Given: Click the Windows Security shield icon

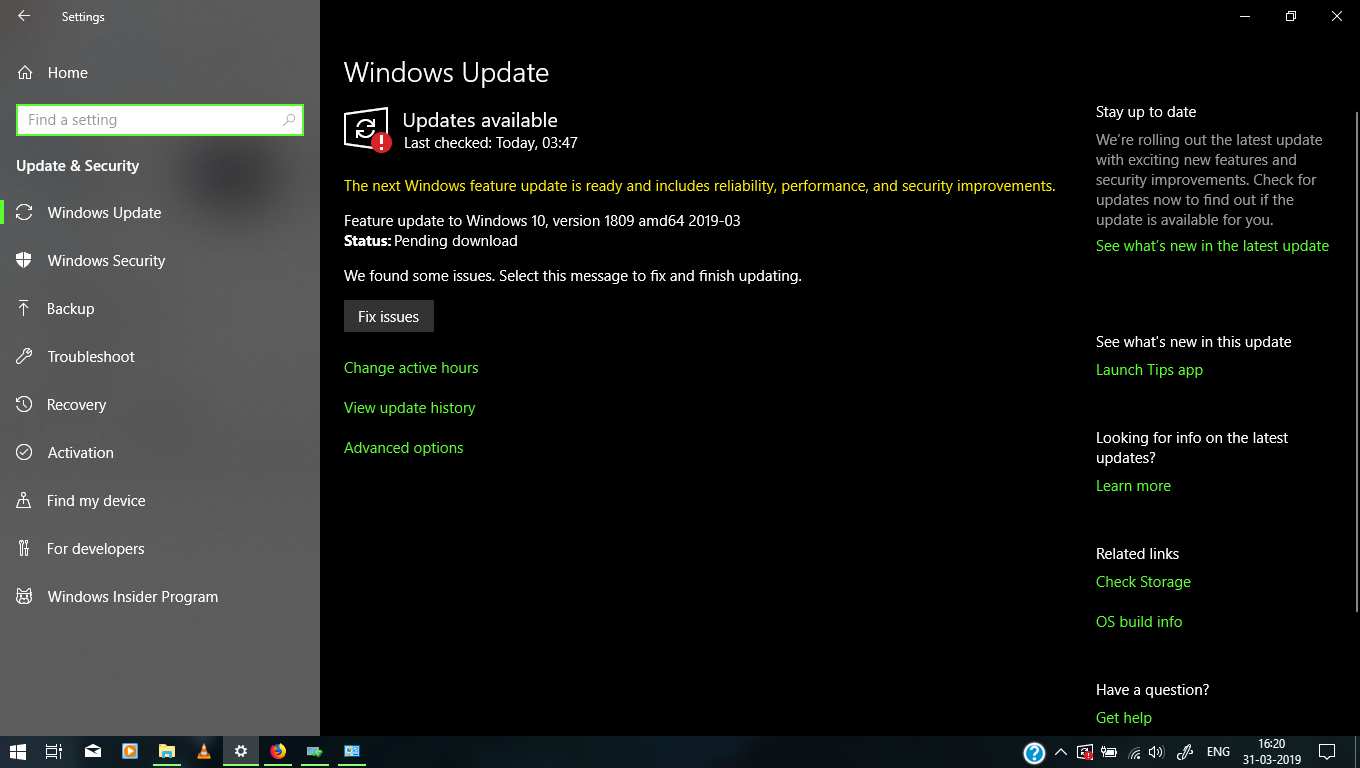Looking at the screenshot, I should point(24,261).
